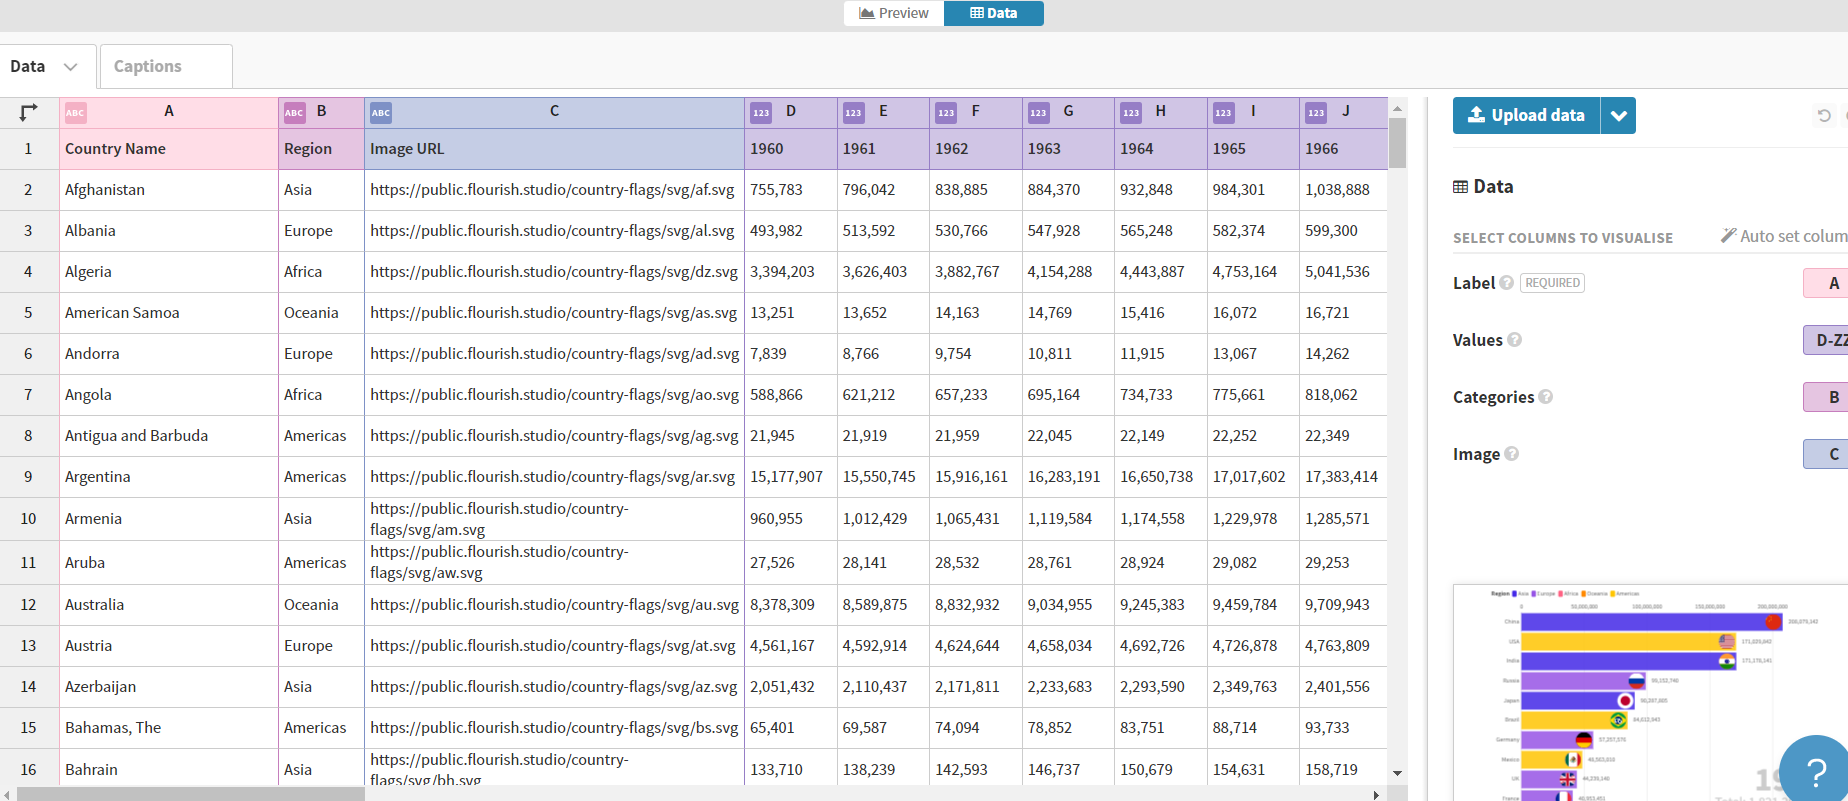Click the Categories help info icon
Viewport: 1848px width, 801px height.
[x=1545, y=397]
